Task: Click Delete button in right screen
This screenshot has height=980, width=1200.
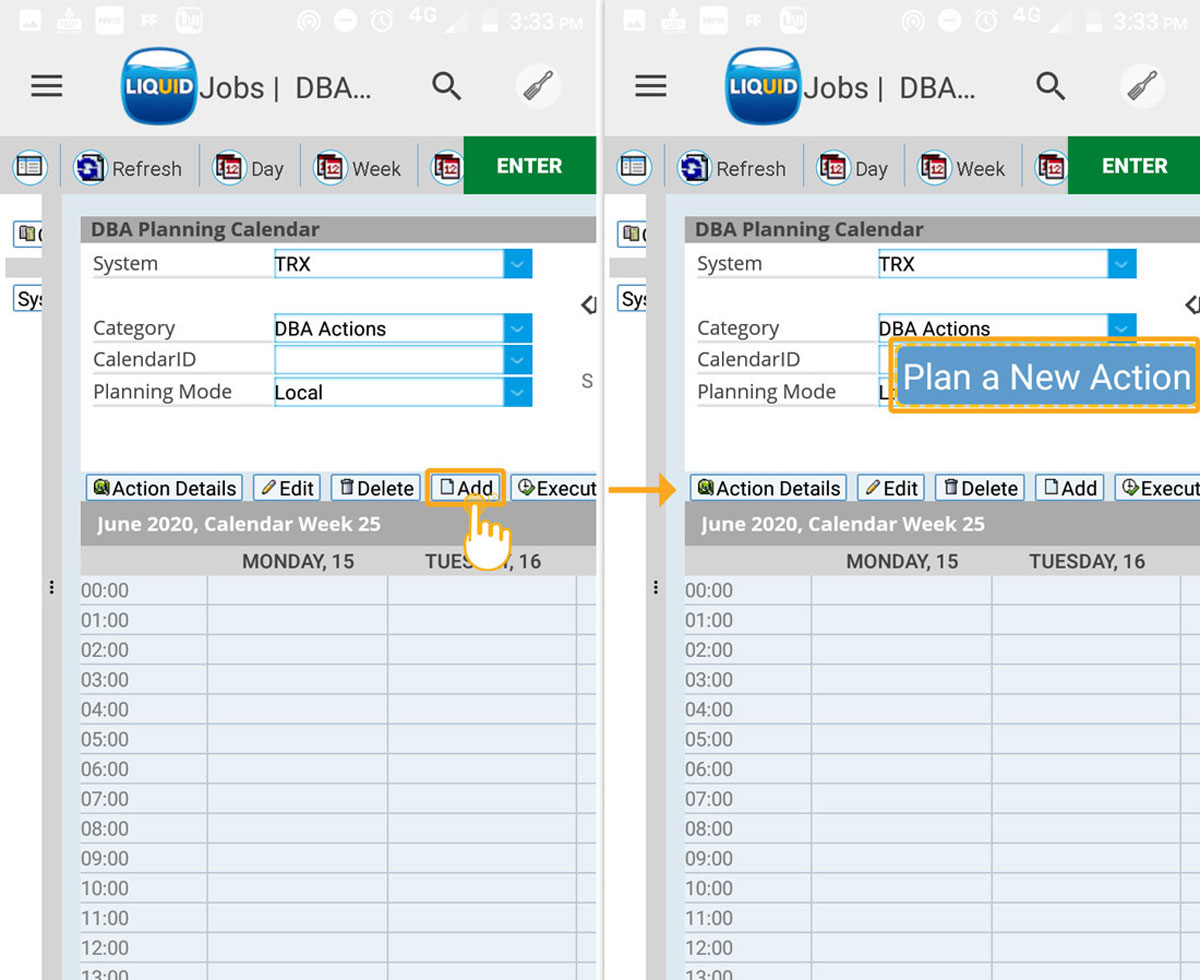Action: tap(979, 488)
